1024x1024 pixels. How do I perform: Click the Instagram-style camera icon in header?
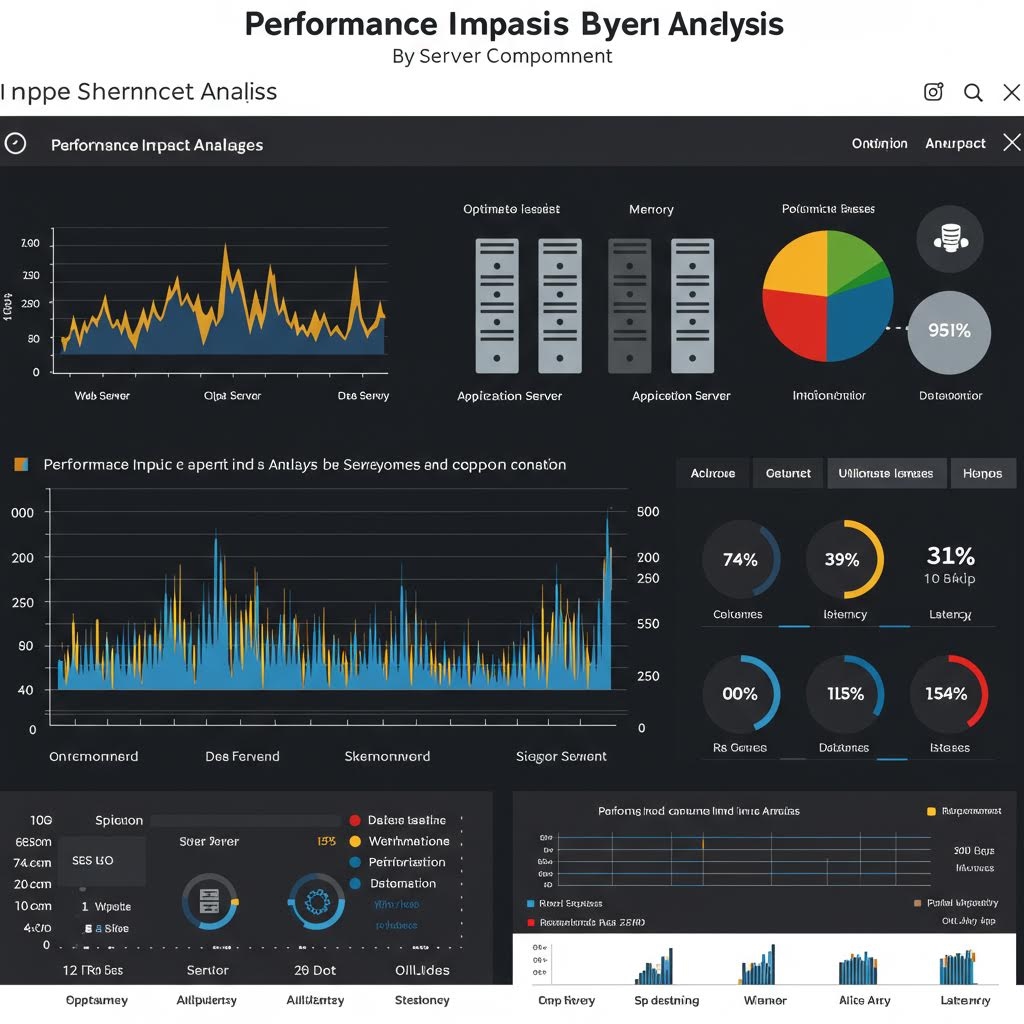(933, 92)
